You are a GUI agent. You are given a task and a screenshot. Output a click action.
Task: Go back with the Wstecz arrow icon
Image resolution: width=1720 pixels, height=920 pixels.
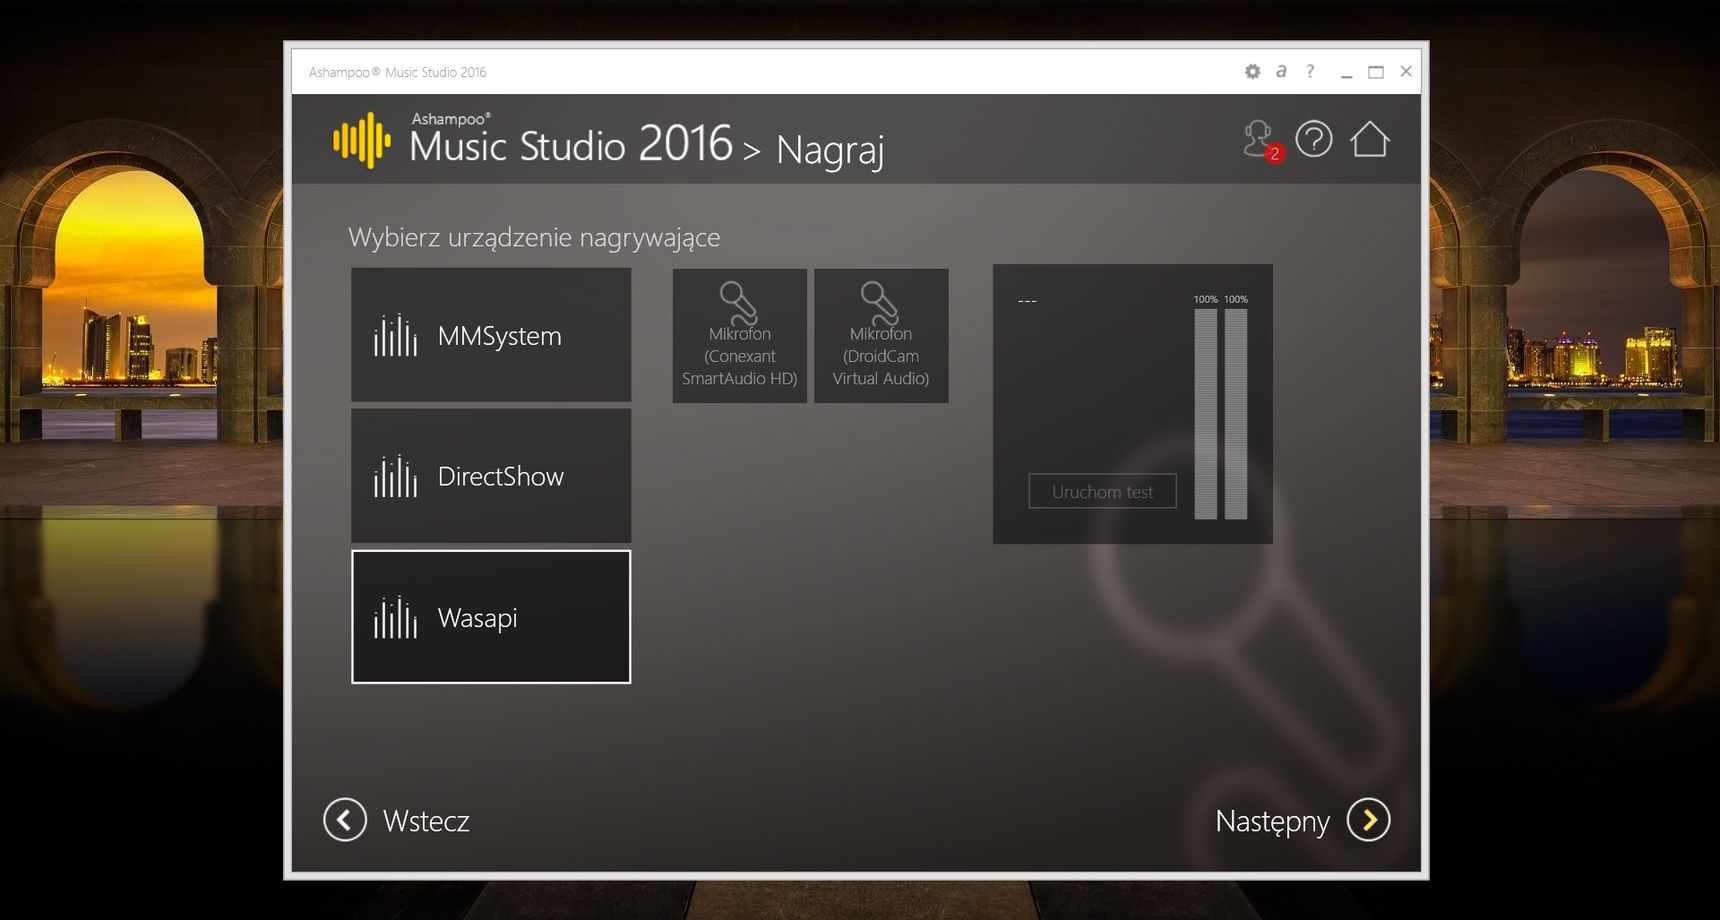(345, 820)
